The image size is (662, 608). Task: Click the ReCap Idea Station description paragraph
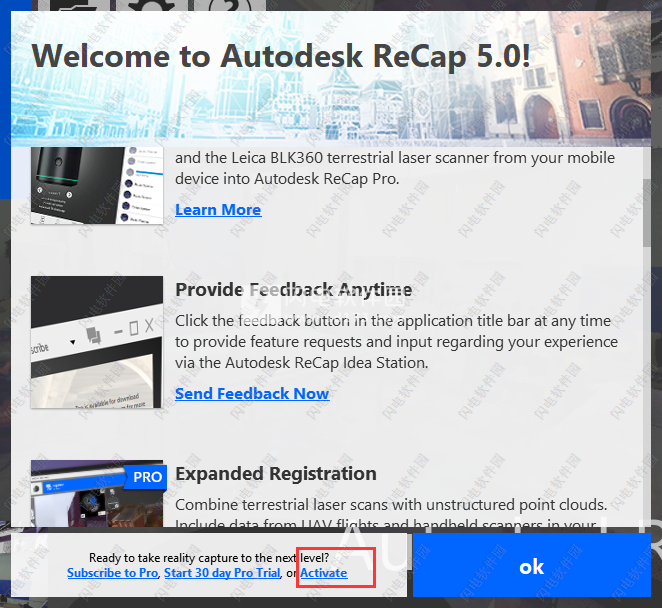point(396,342)
